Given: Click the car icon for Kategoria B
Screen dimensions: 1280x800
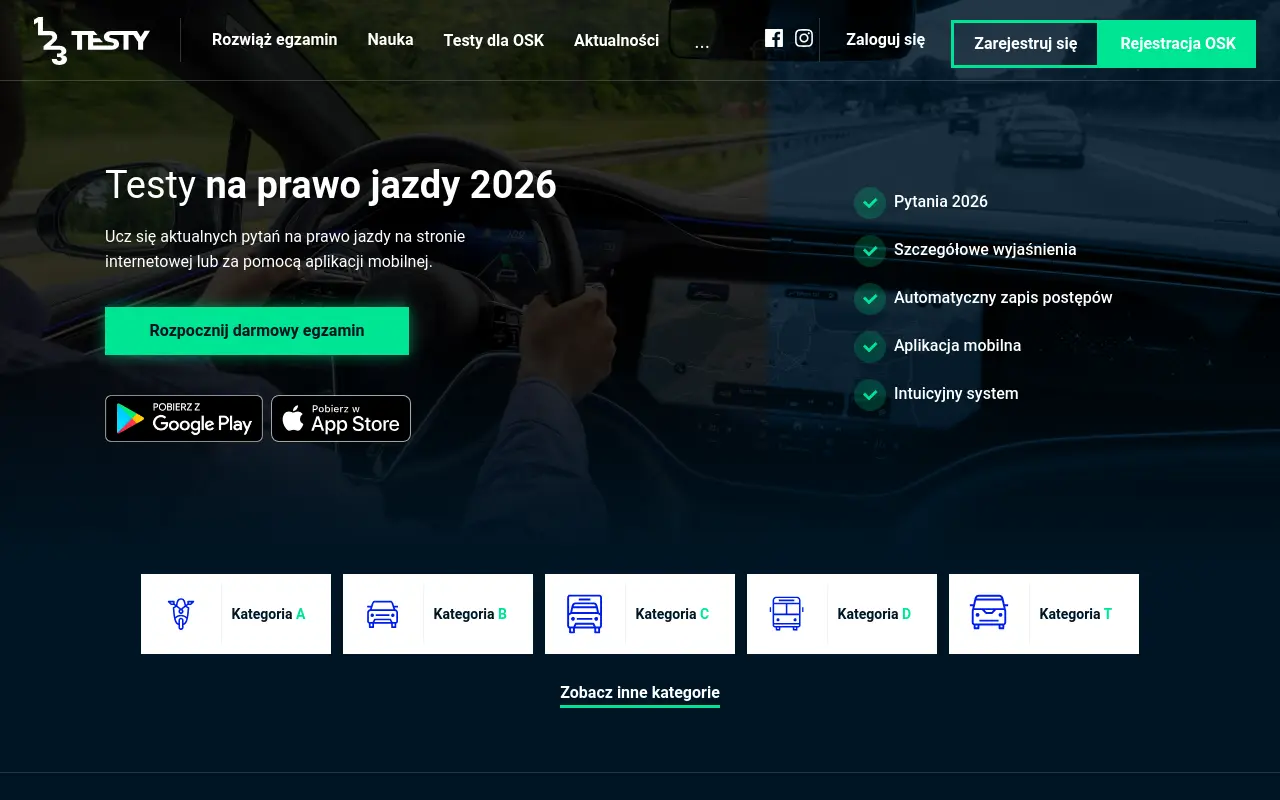Looking at the screenshot, I should [x=383, y=613].
